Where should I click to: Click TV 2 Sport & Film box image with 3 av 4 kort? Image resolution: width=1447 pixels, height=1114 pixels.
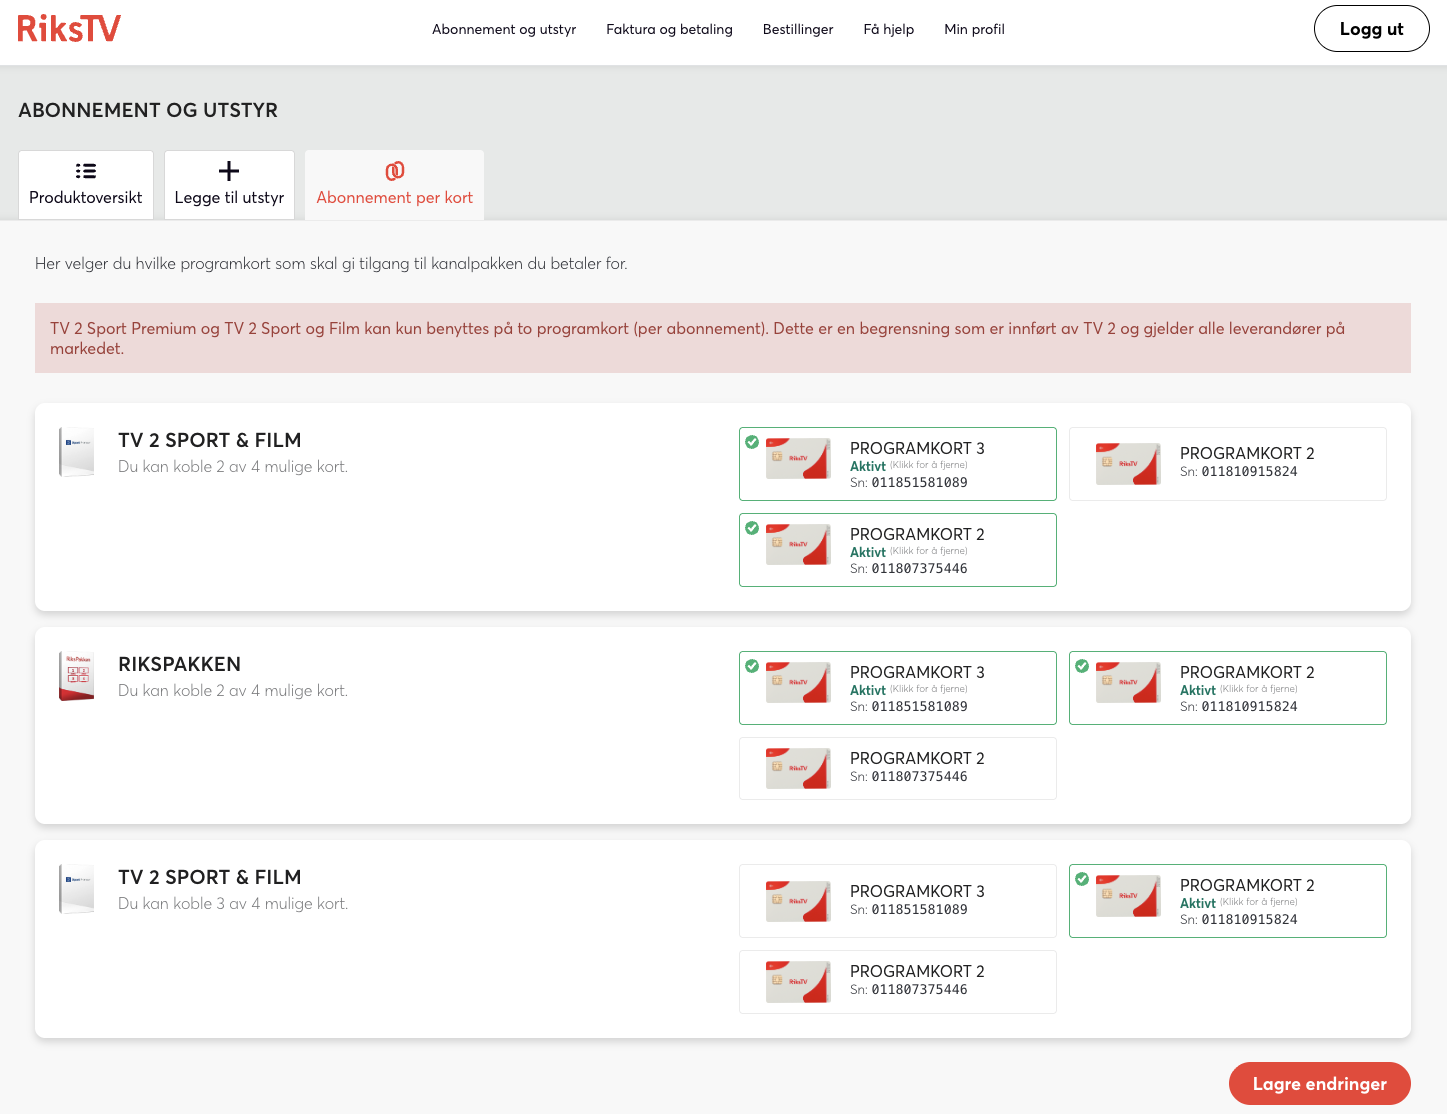[x=77, y=890]
